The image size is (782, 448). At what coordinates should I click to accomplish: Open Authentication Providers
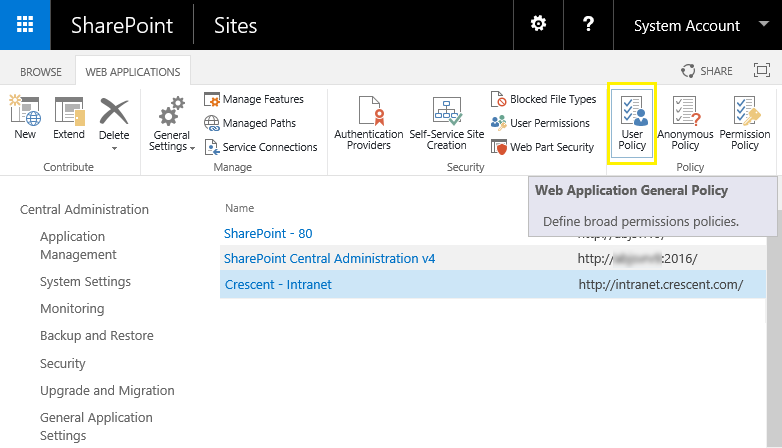369,123
